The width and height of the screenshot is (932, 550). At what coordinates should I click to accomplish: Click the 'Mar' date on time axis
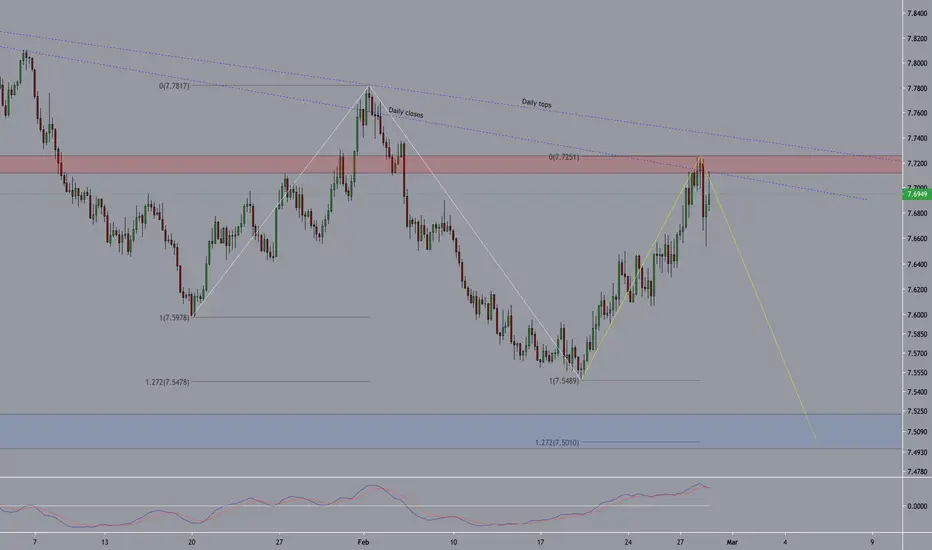tap(732, 542)
